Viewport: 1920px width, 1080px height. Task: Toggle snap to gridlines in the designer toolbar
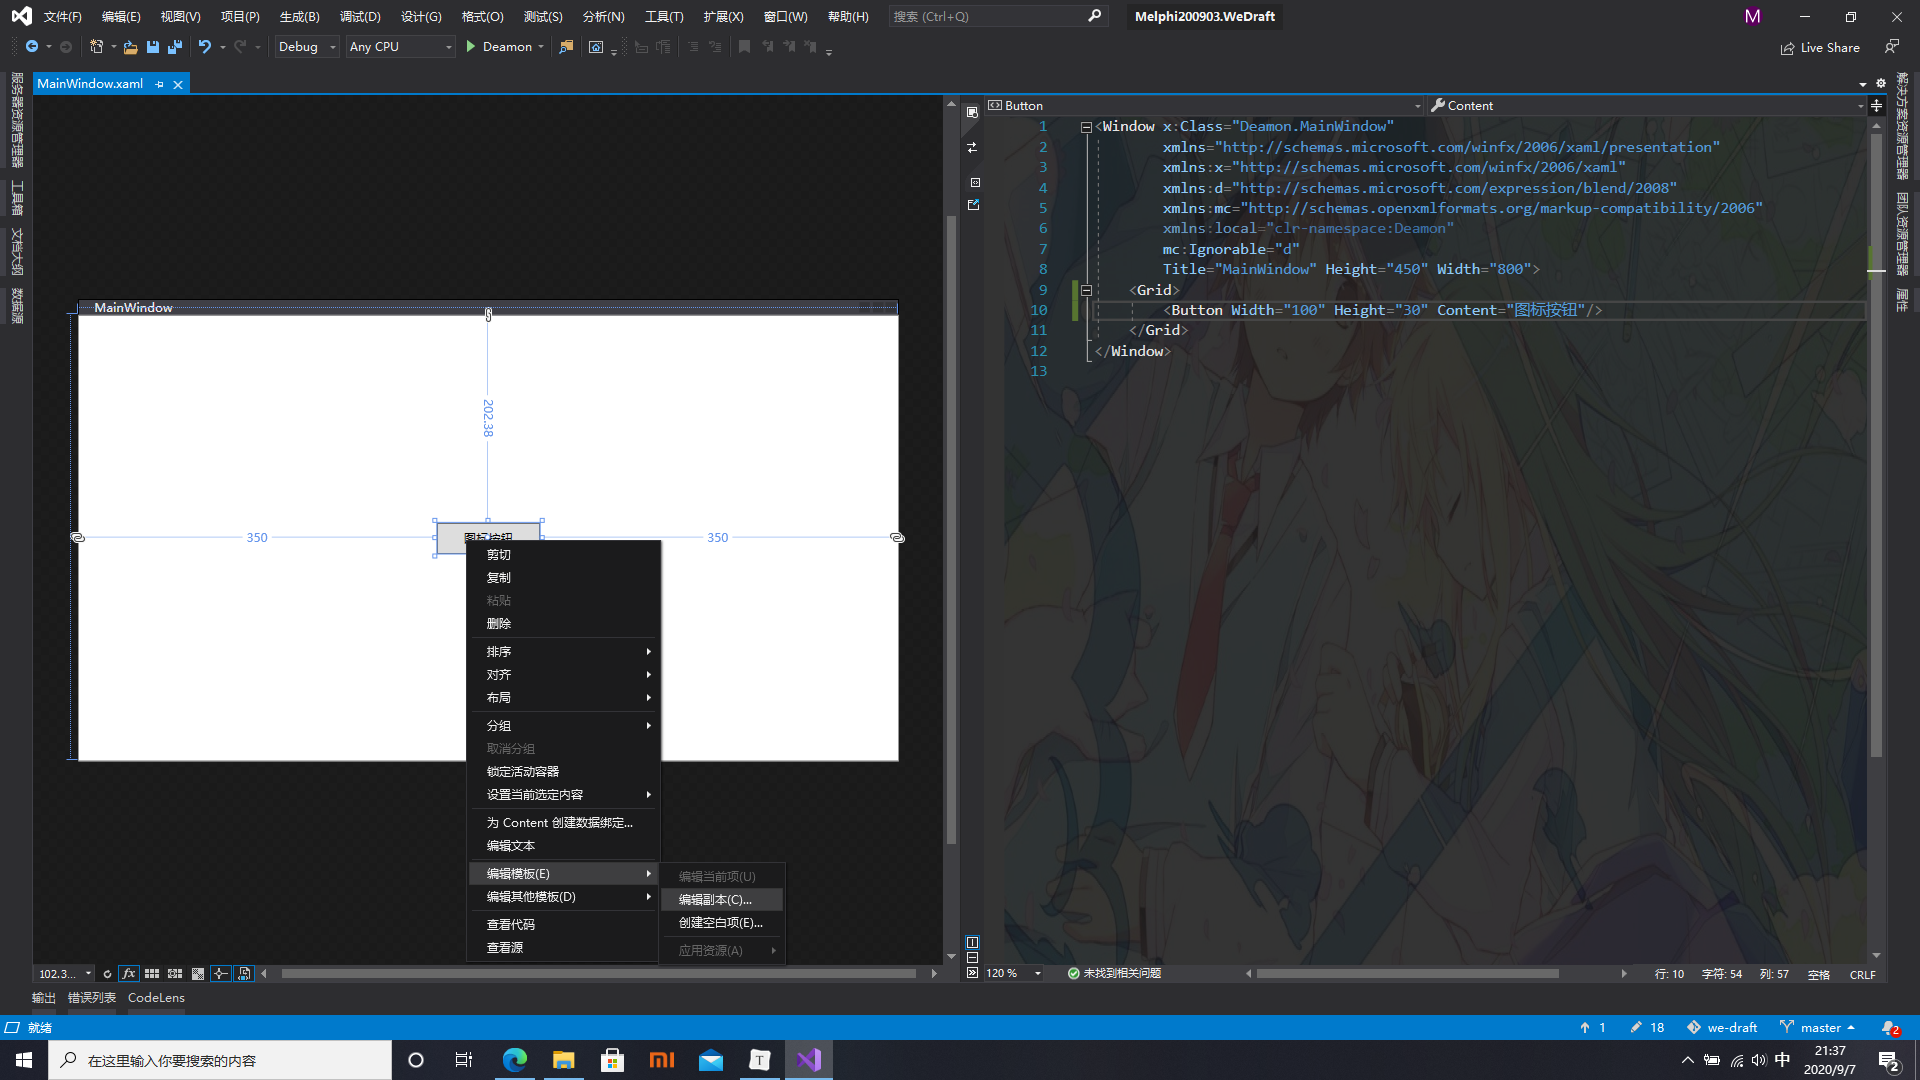(175, 973)
